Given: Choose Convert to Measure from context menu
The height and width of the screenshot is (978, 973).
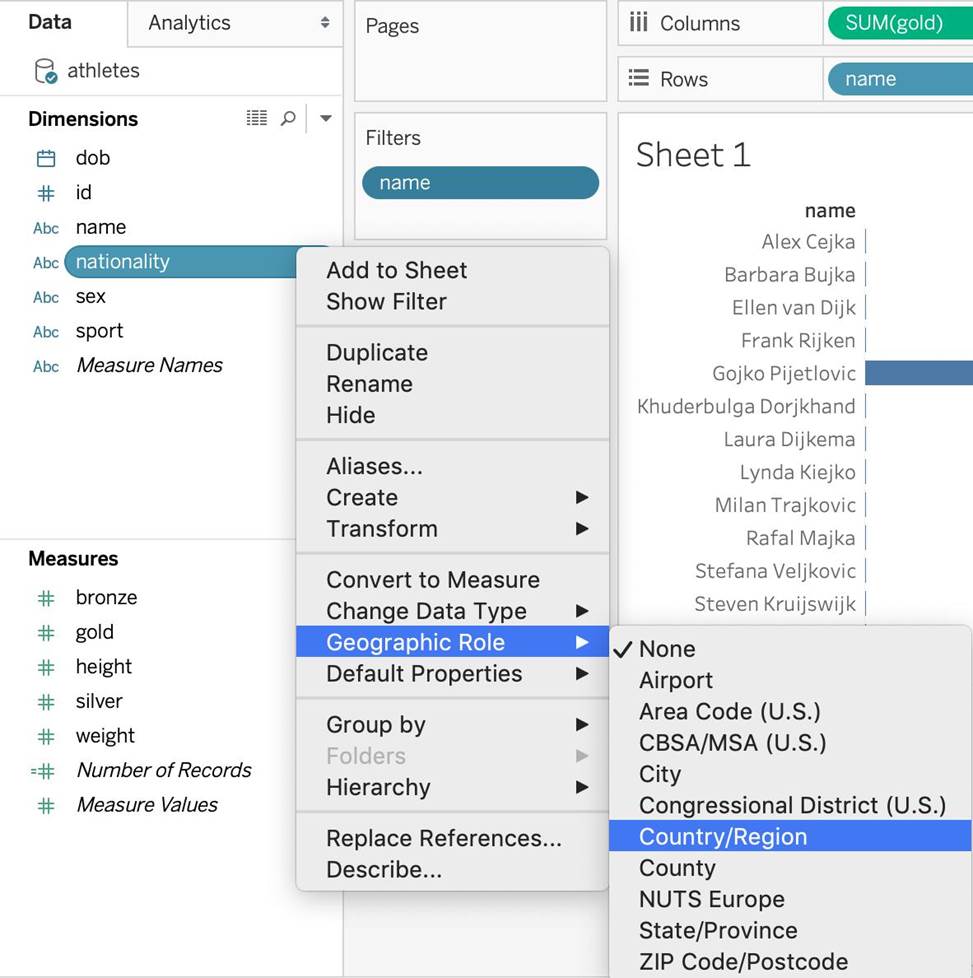Looking at the screenshot, I should point(432,580).
